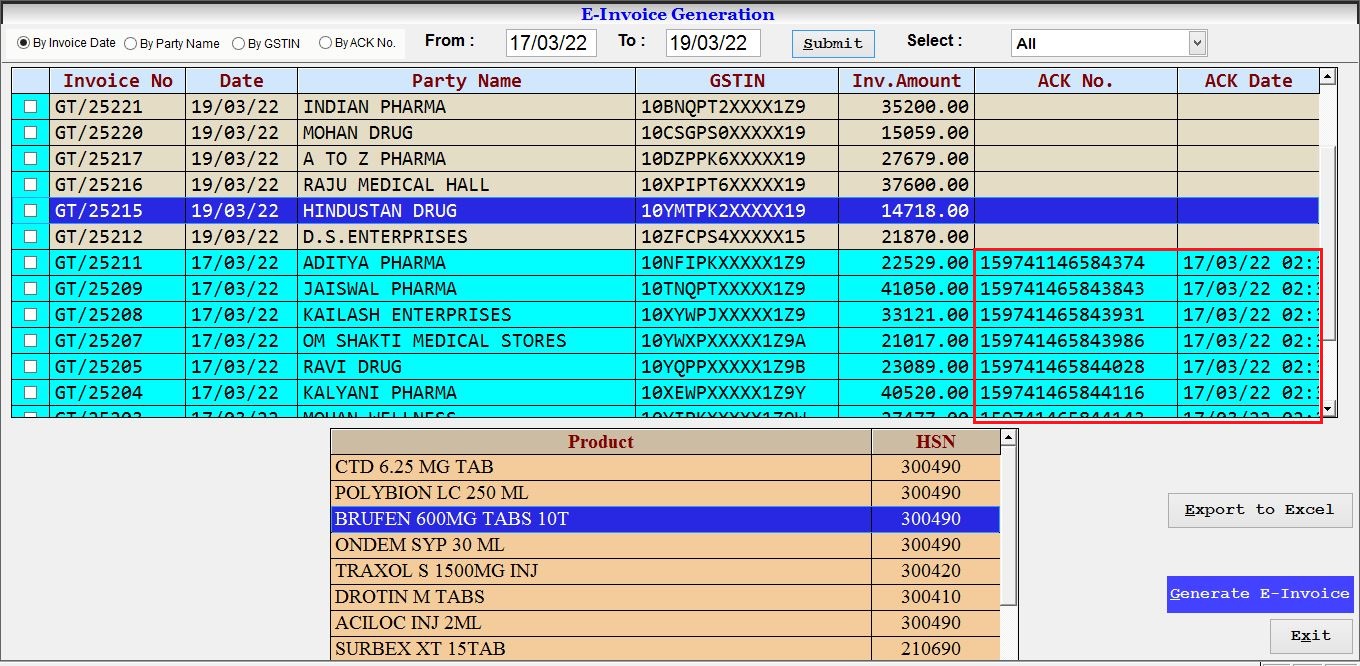This screenshot has width=1360, height=666.
Task: Click the Product column header
Action: [601, 441]
